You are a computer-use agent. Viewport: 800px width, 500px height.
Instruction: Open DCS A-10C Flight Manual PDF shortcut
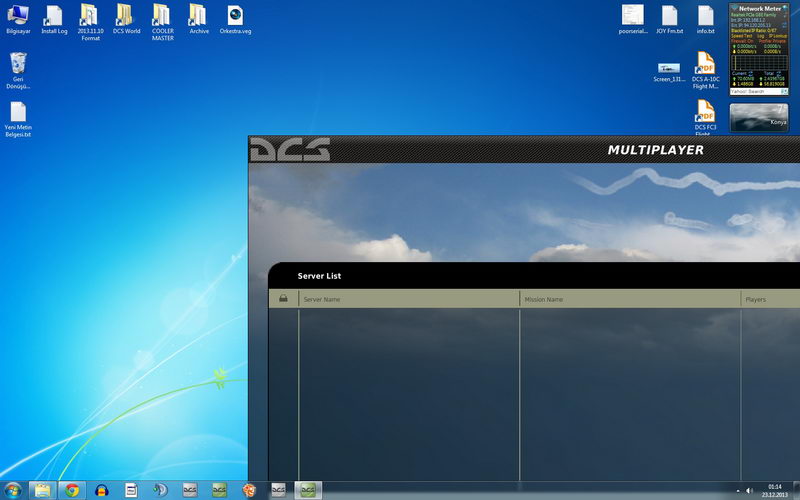706,70
